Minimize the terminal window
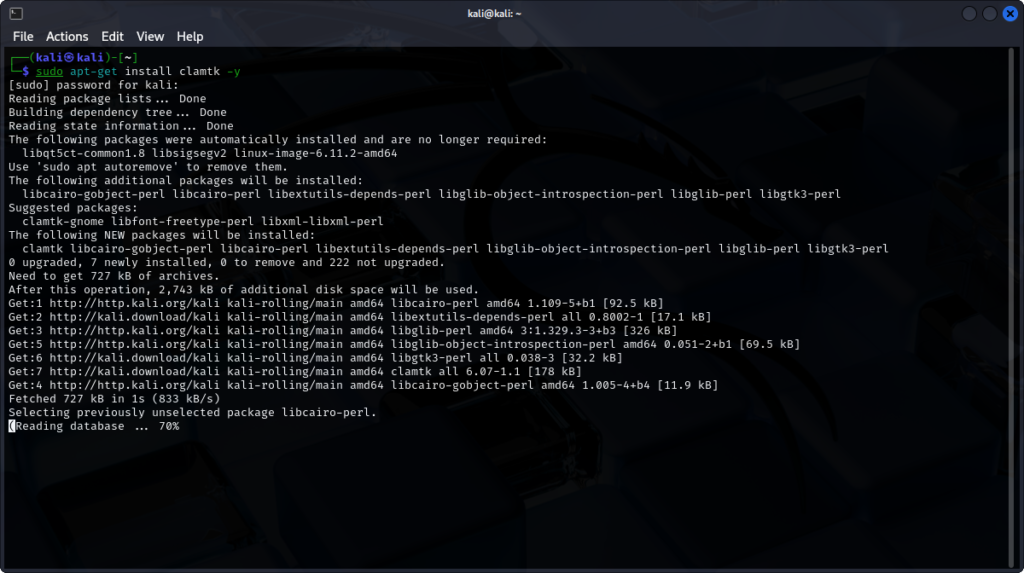 [969, 13]
